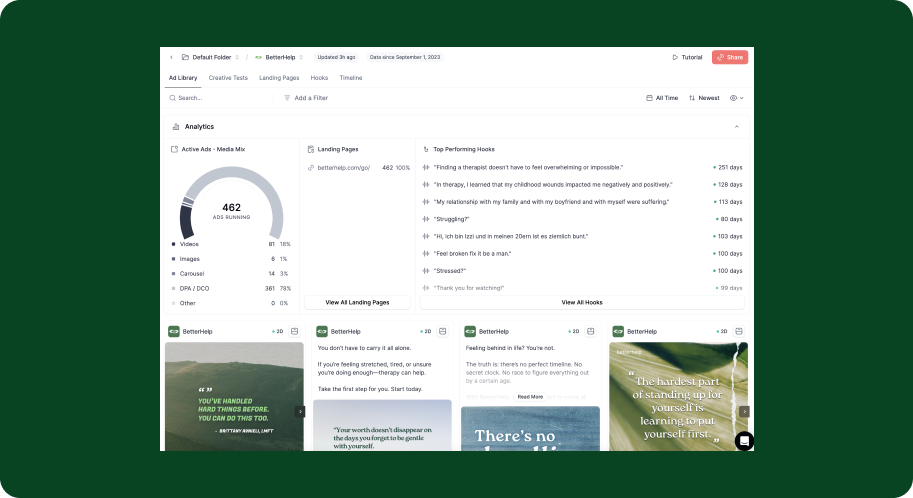Image resolution: width=913 pixels, height=498 pixels.
Task: Open the "Struggling?" hook text
Action: pyautogui.click(x=451, y=219)
